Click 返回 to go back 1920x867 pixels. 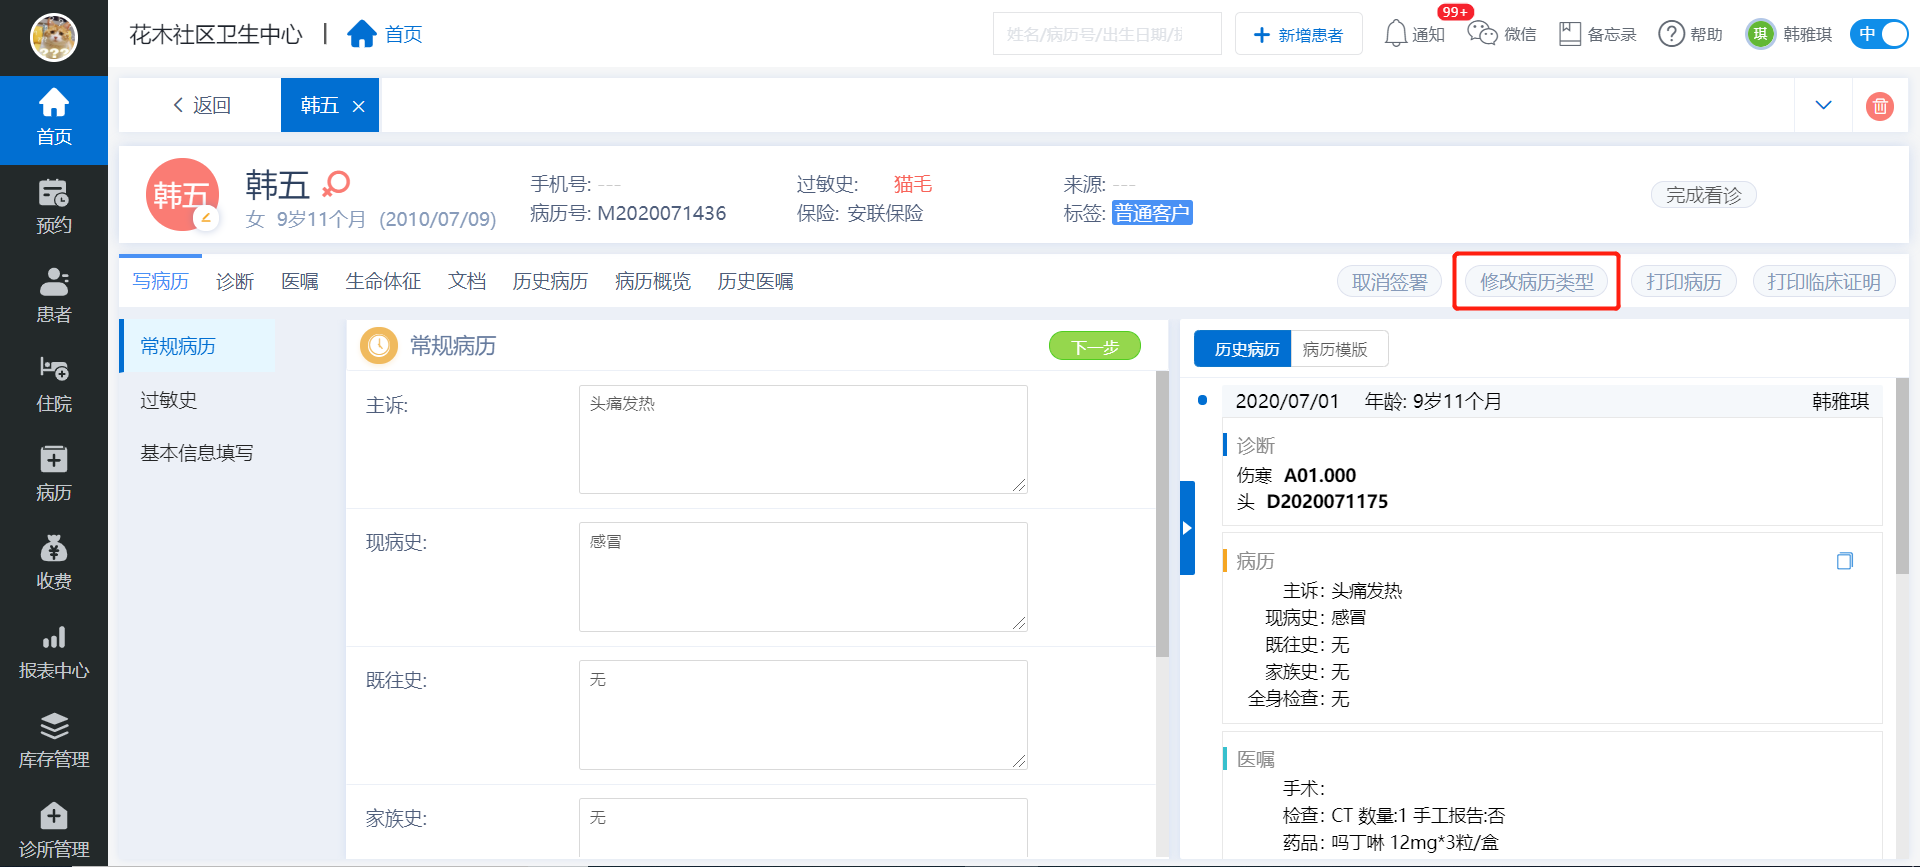click(201, 105)
